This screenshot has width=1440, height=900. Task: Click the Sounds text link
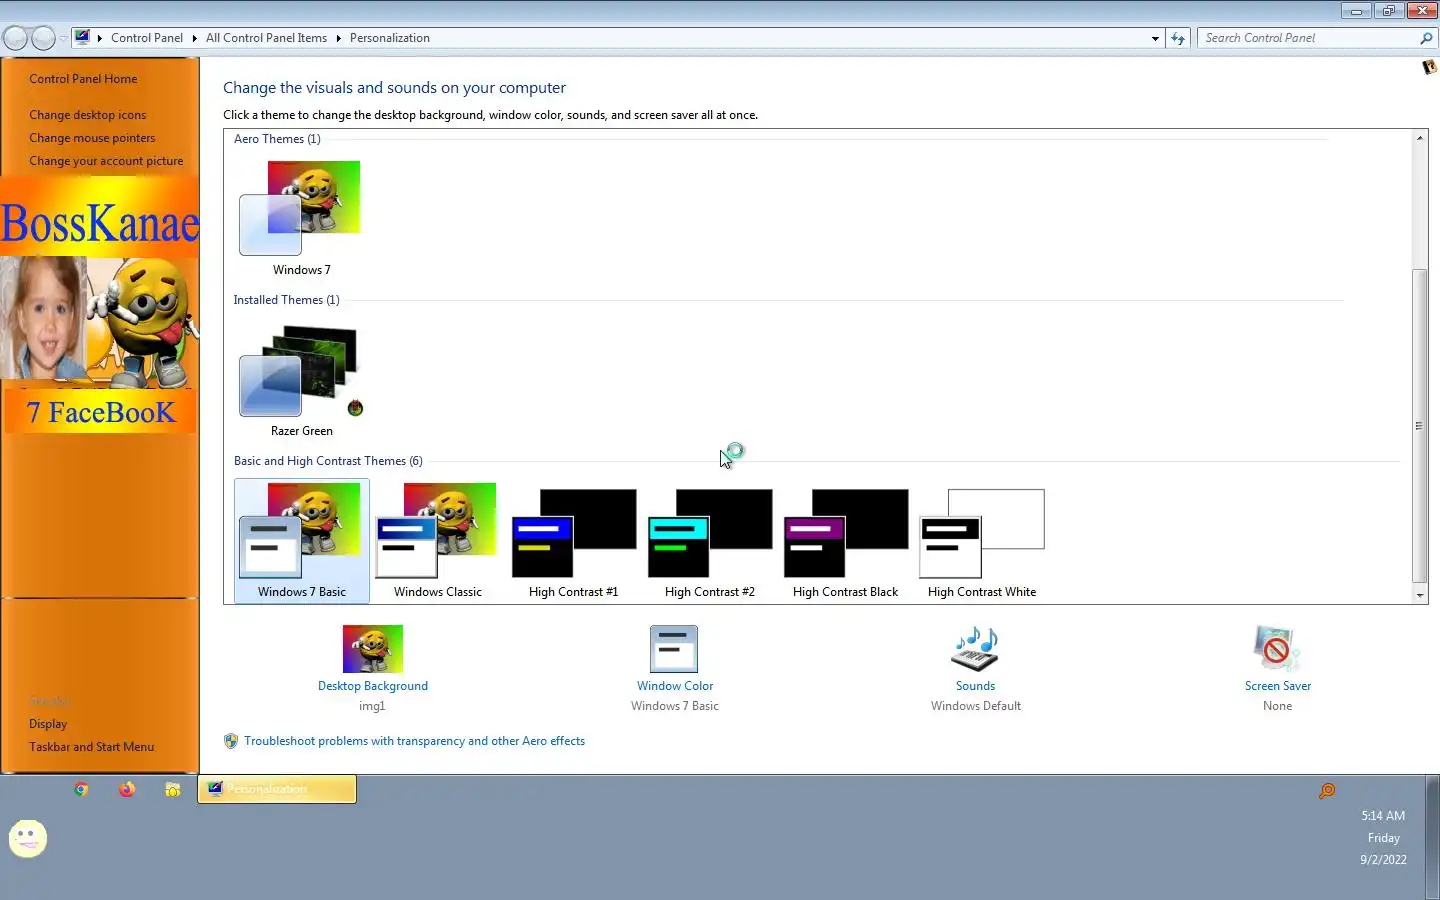click(x=975, y=686)
